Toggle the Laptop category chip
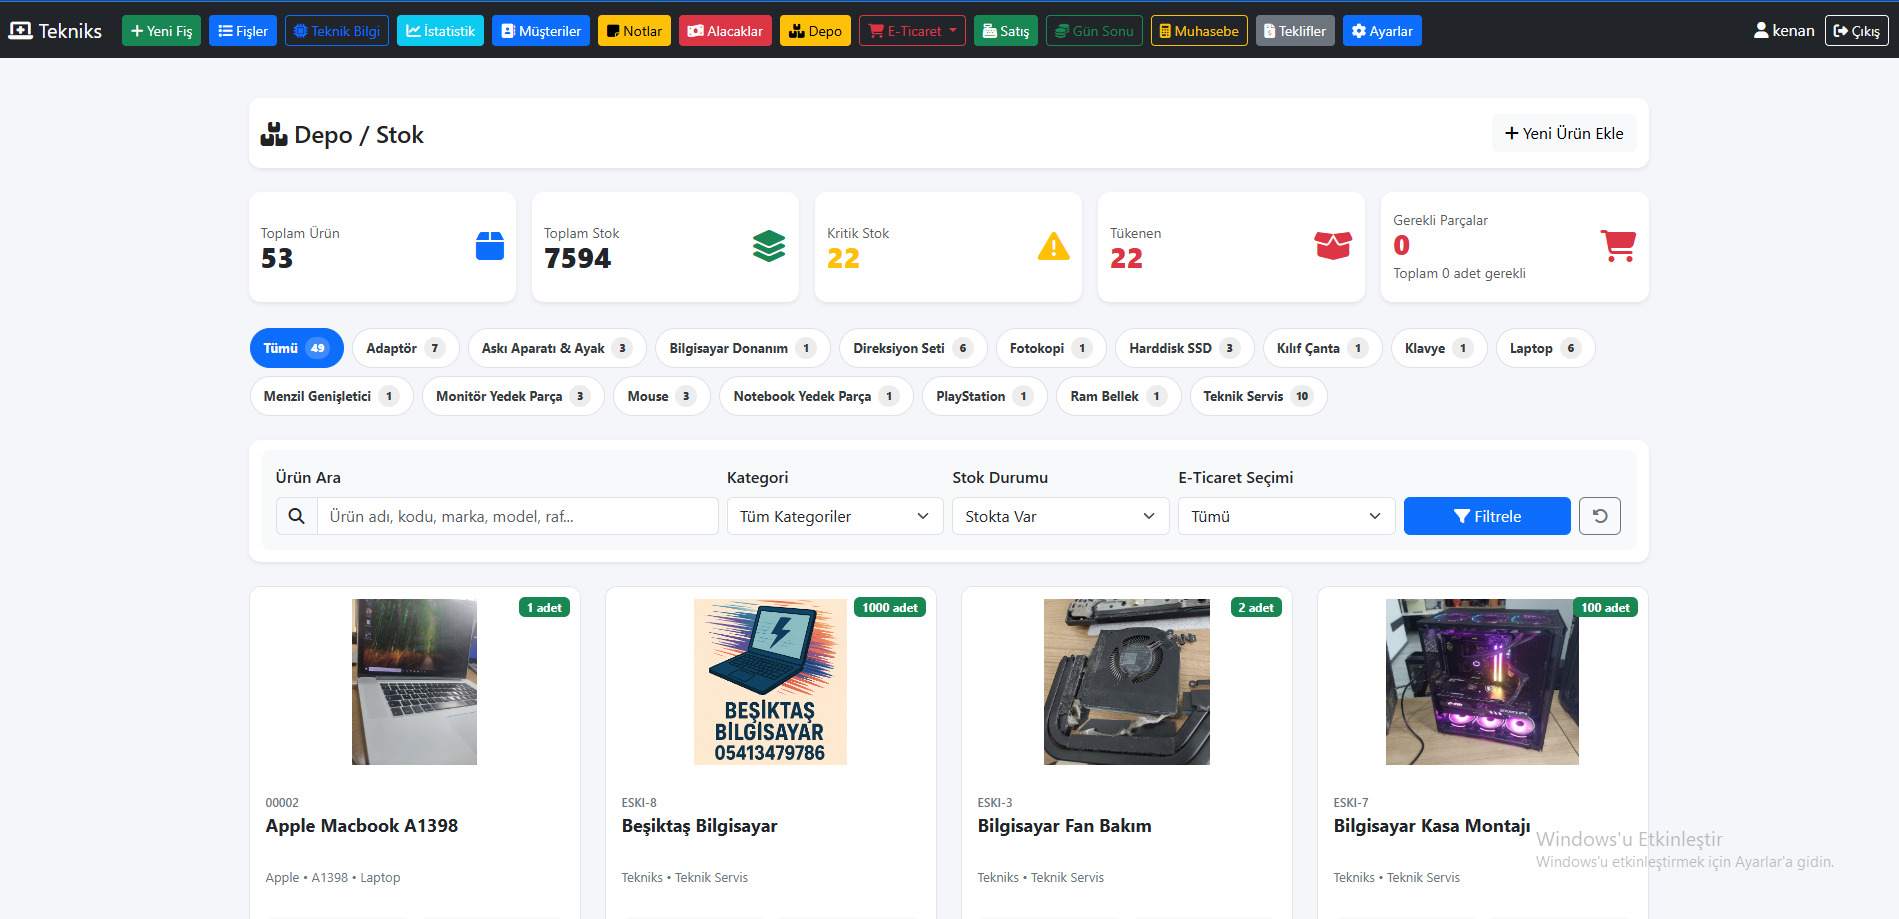Screen dimensions: 1899x919 click(1545, 348)
